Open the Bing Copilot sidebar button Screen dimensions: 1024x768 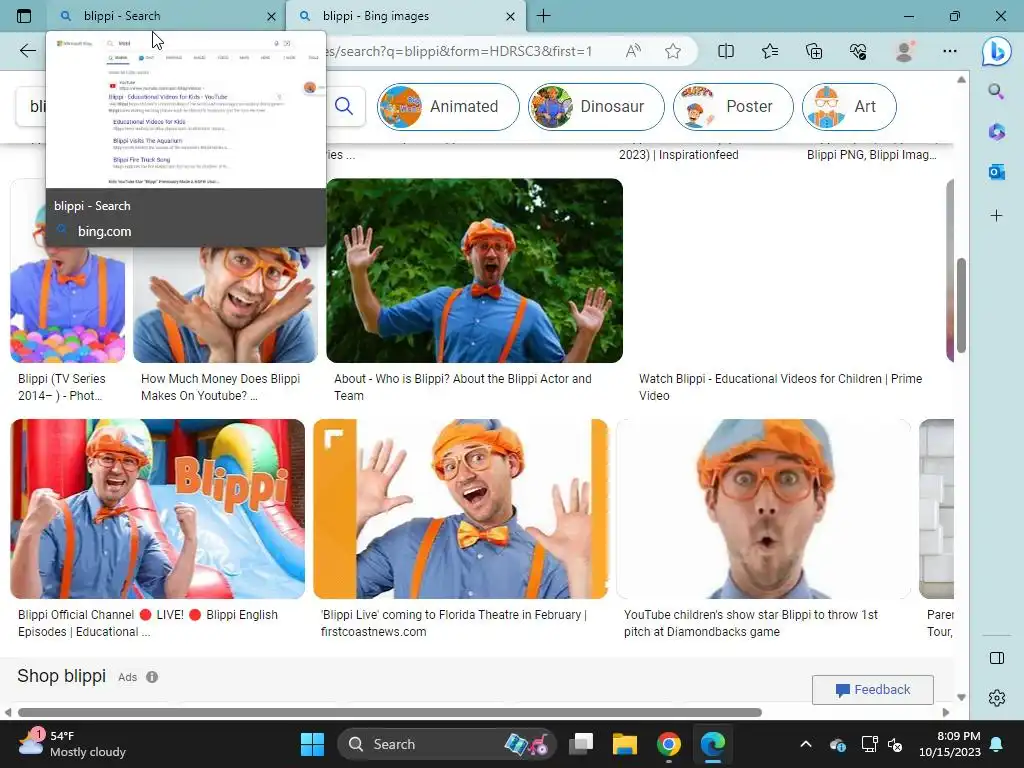coord(996,52)
